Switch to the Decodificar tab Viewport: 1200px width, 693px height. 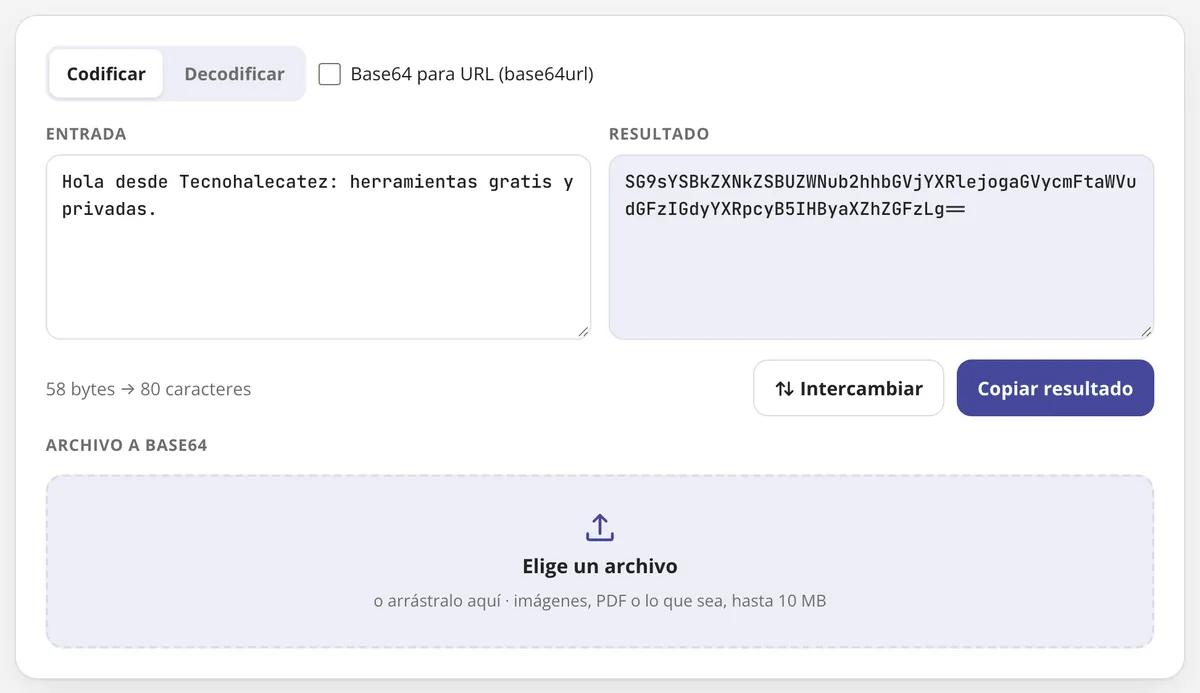(234, 74)
